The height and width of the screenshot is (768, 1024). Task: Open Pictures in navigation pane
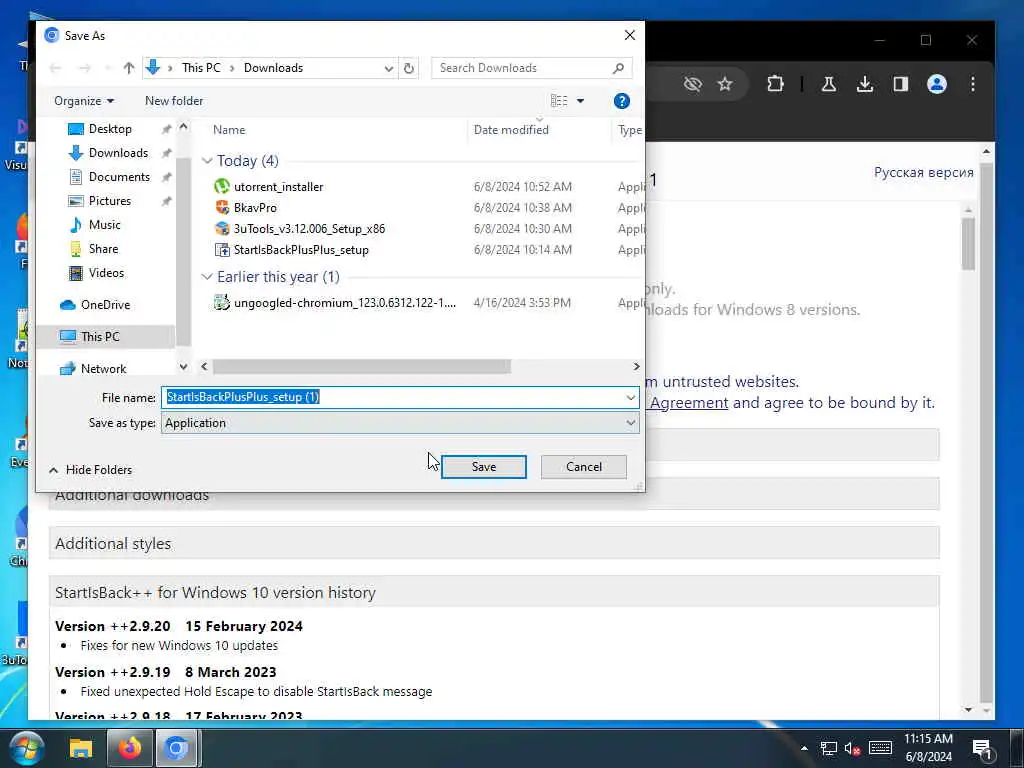110,200
